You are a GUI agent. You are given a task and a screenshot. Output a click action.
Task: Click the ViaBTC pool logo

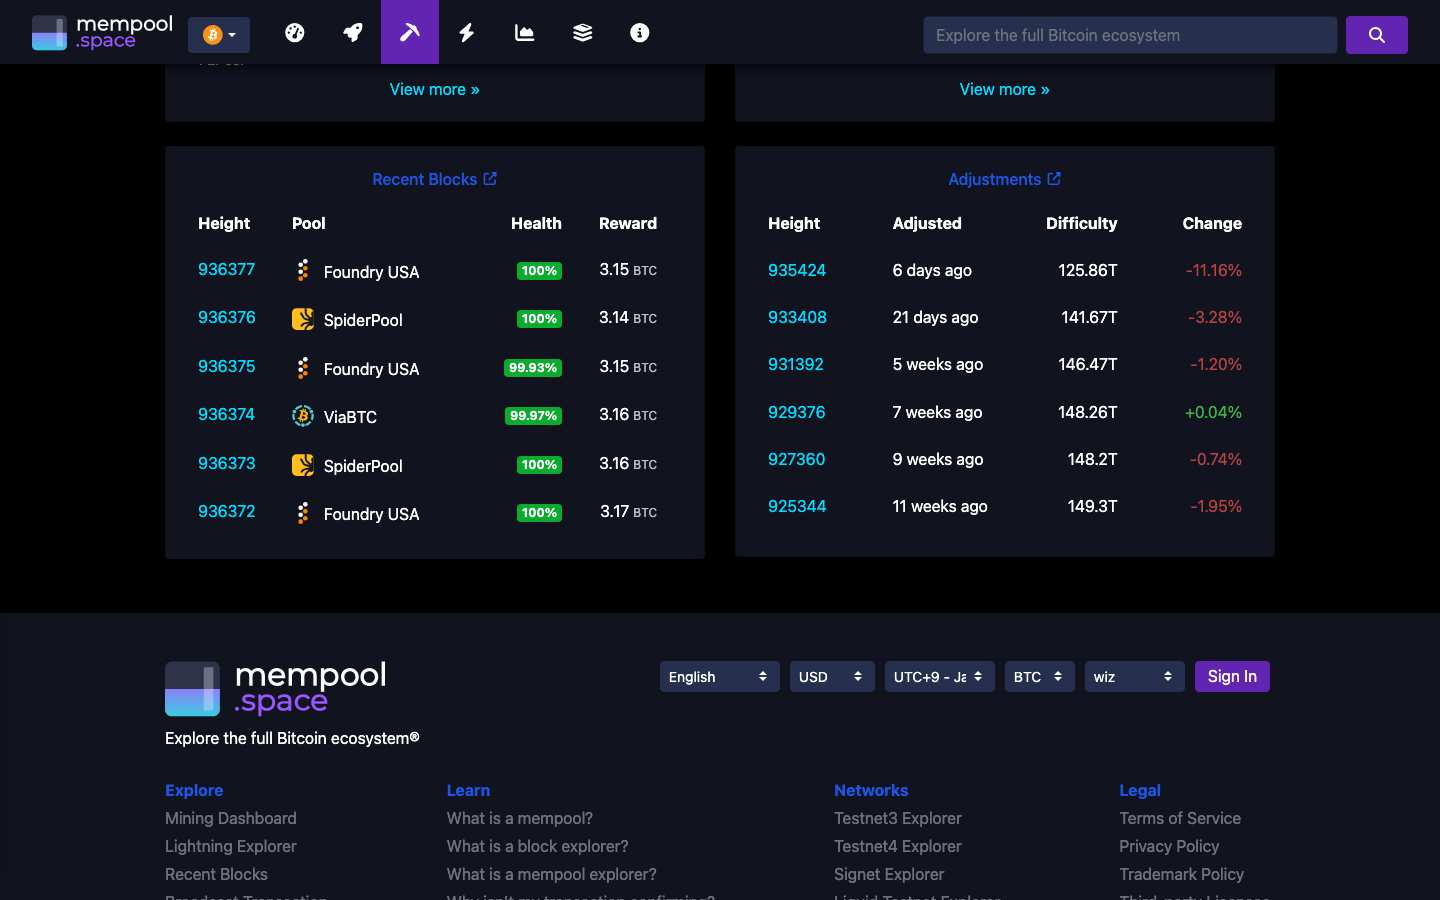click(x=302, y=416)
